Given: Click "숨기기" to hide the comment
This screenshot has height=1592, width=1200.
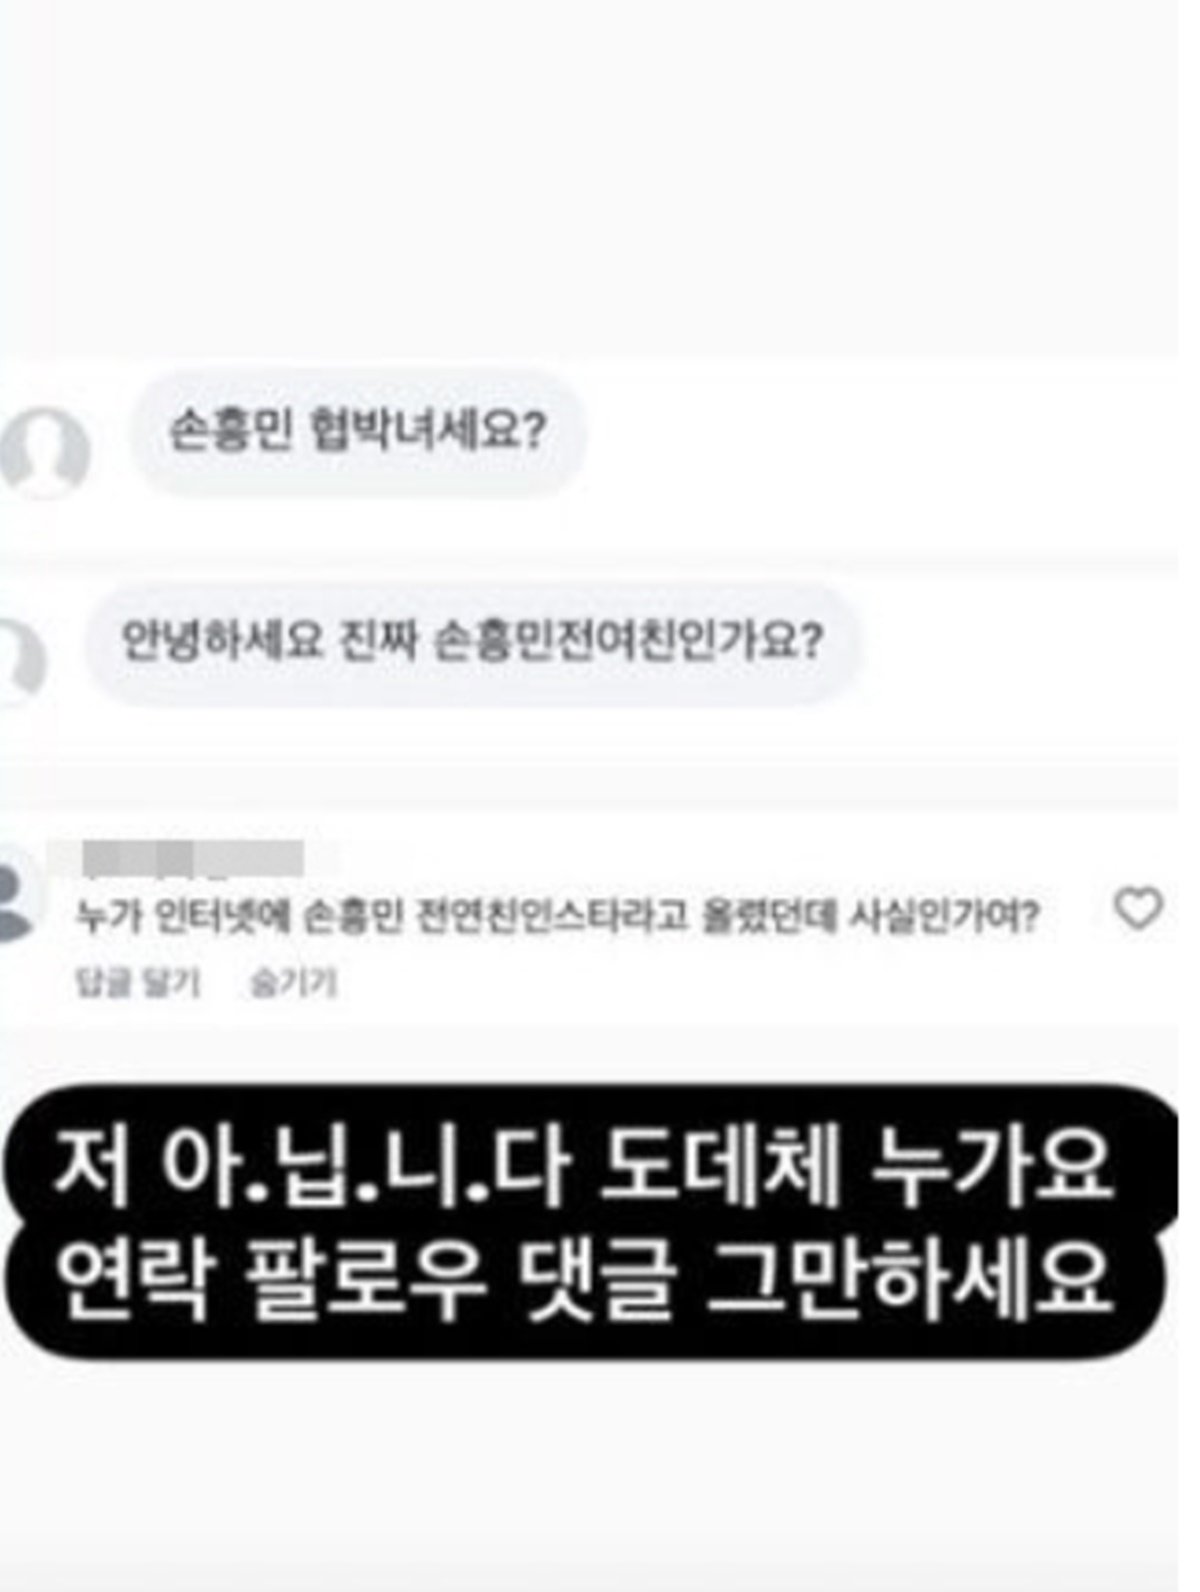Looking at the screenshot, I should click(292, 983).
